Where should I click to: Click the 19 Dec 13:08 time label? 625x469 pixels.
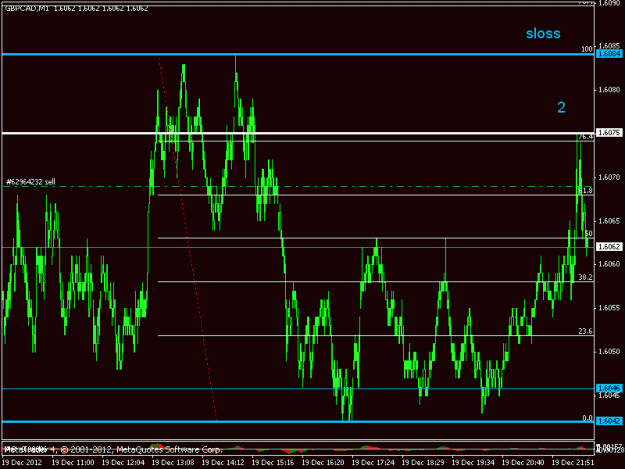(x=173, y=463)
